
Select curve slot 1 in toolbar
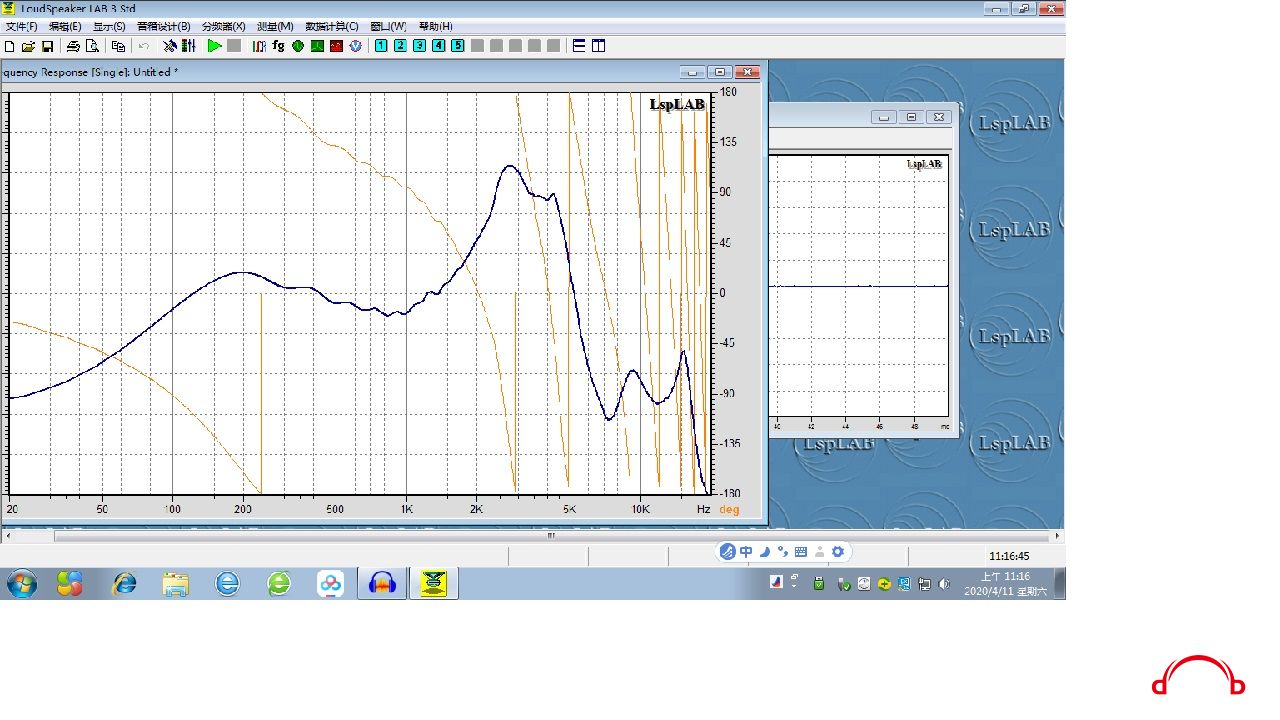(x=381, y=46)
